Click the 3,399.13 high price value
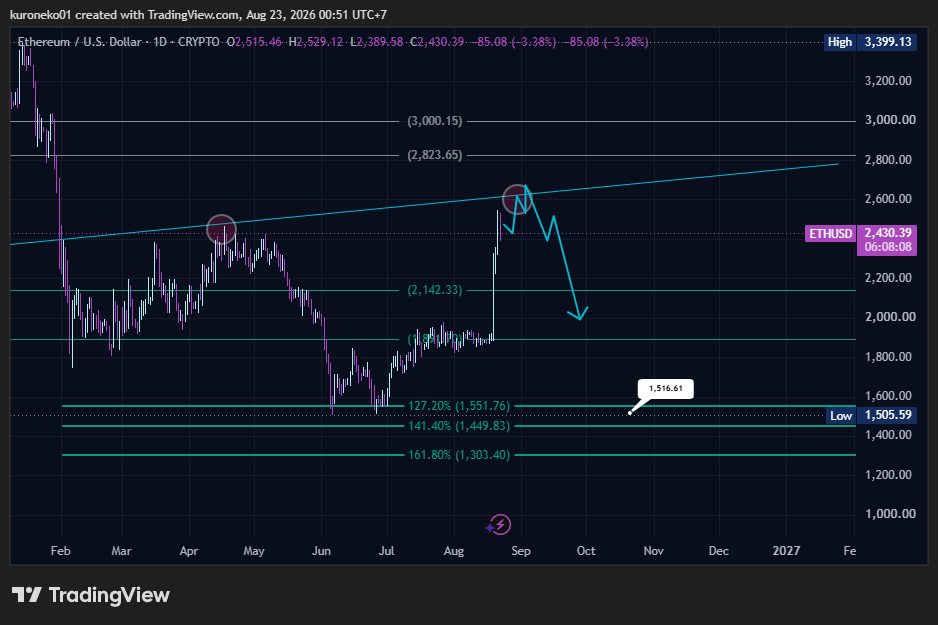 pos(888,42)
